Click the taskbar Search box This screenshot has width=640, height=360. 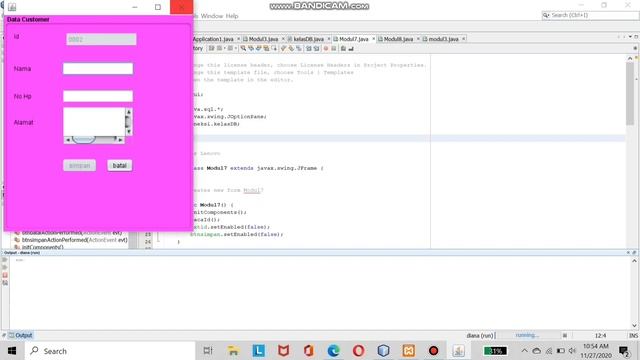[x=110, y=351]
